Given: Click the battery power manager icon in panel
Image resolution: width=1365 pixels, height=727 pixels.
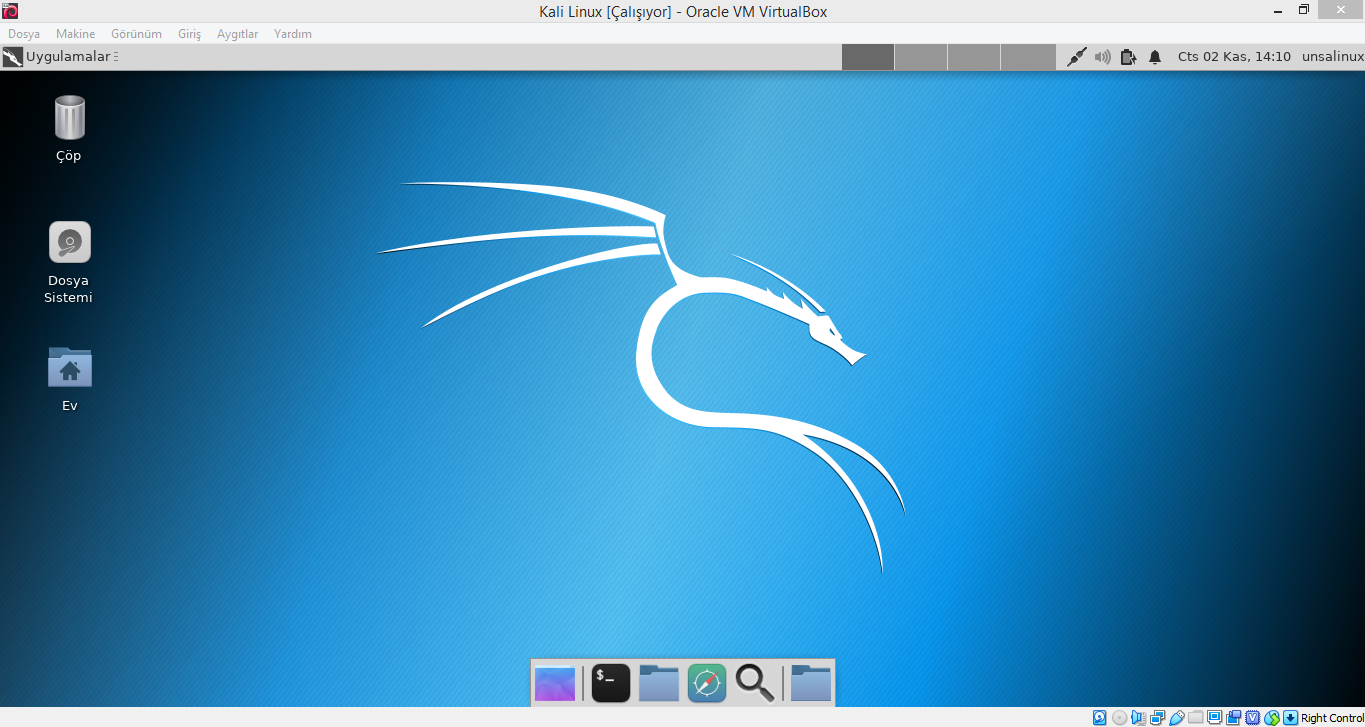Looking at the screenshot, I should (1128, 57).
